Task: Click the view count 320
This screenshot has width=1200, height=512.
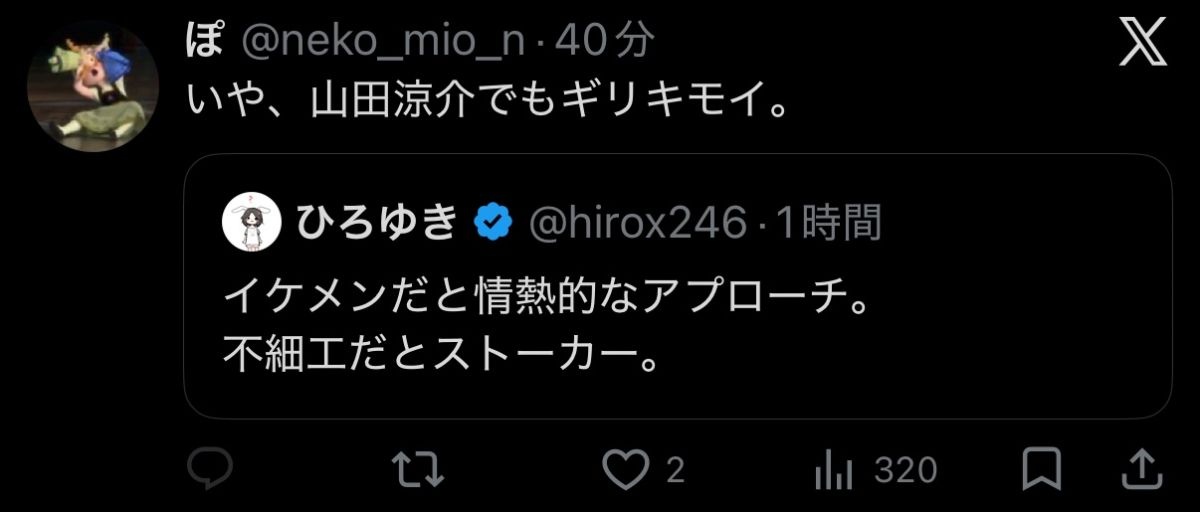Action: pyautogui.click(x=905, y=470)
